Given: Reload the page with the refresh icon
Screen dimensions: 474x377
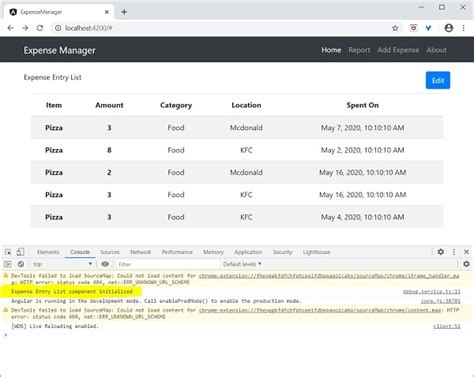Looking at the screenshot, I should point(40,28).
